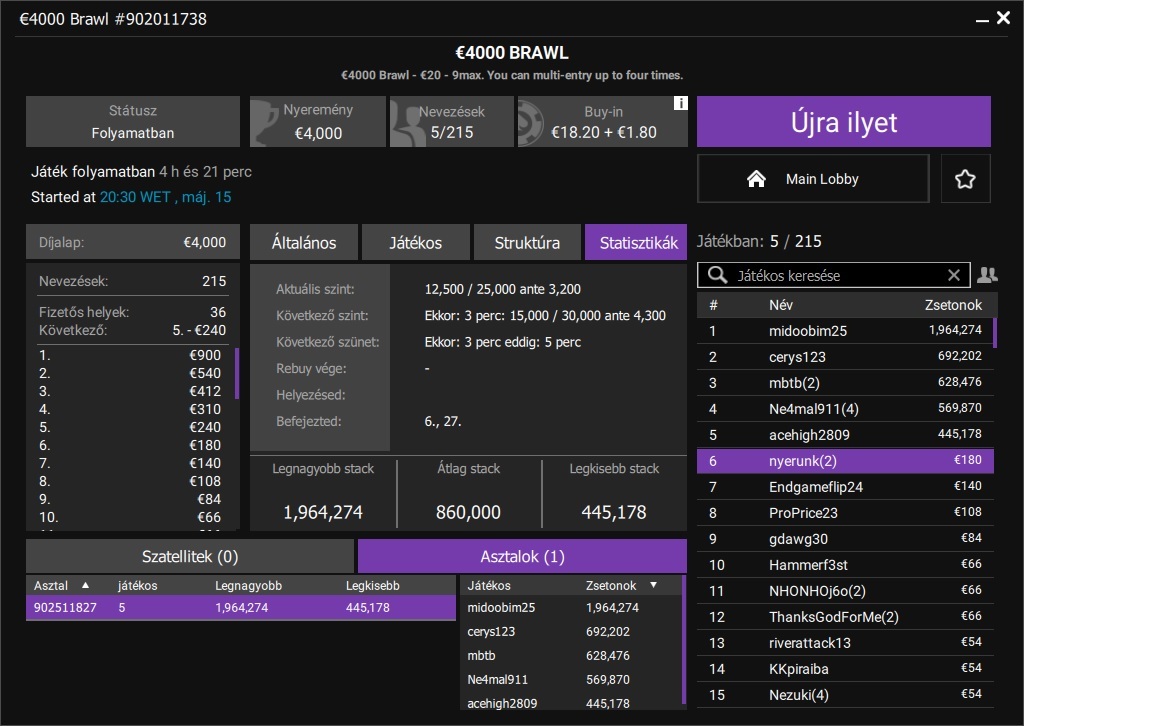Open the Struktúra tab
The image size is (1152, 726).
(x=527, y=242)
